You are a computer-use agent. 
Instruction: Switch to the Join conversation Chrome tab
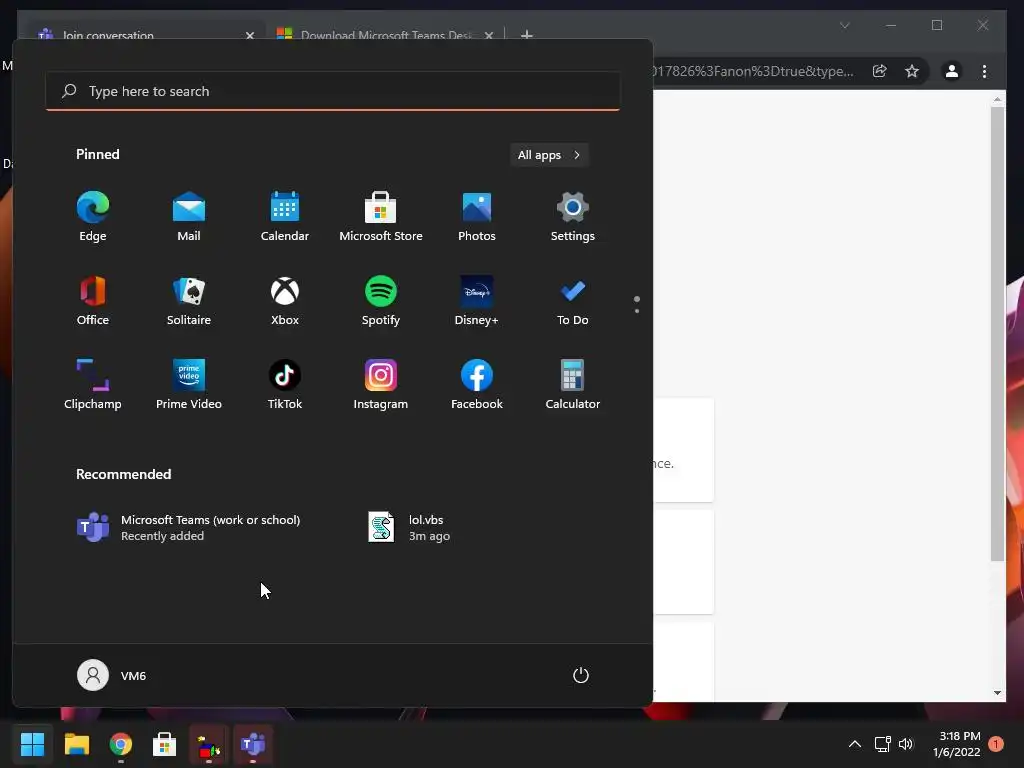click(x=137, y=35)
